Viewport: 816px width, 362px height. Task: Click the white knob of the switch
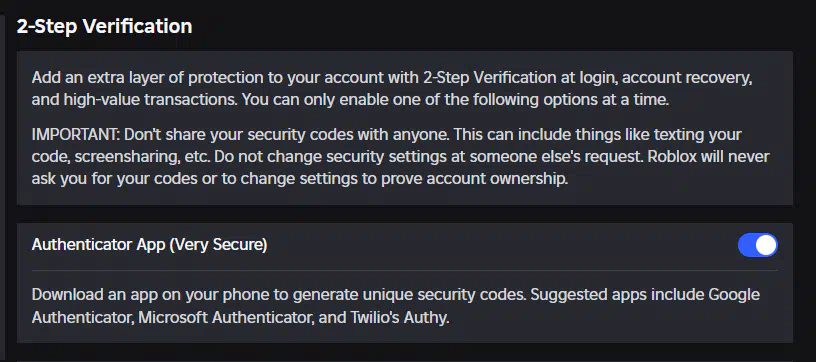(x=766, y=245)
